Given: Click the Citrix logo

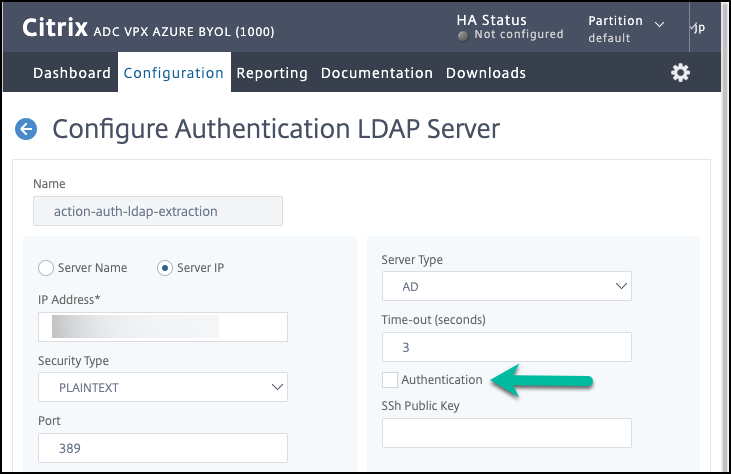Looking at the screenshot, I should point(53,27).
